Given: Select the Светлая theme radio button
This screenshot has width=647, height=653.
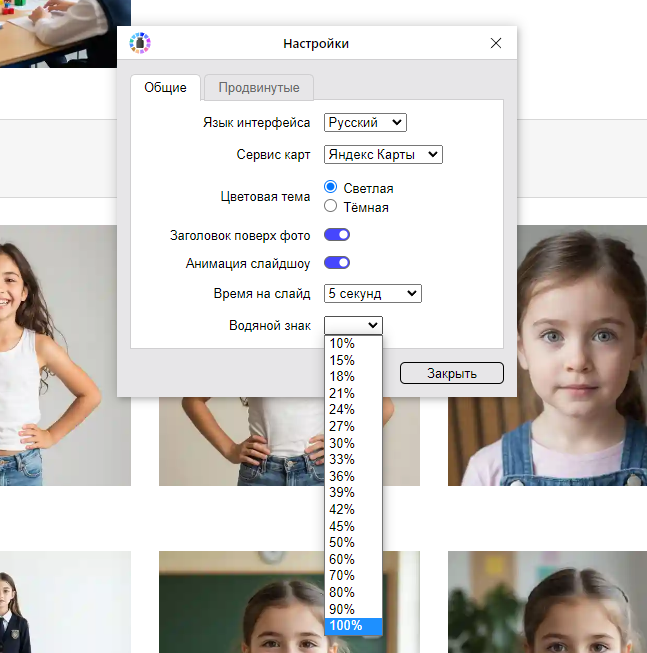Looking at the screenshot, I should [x=331, y=188].
